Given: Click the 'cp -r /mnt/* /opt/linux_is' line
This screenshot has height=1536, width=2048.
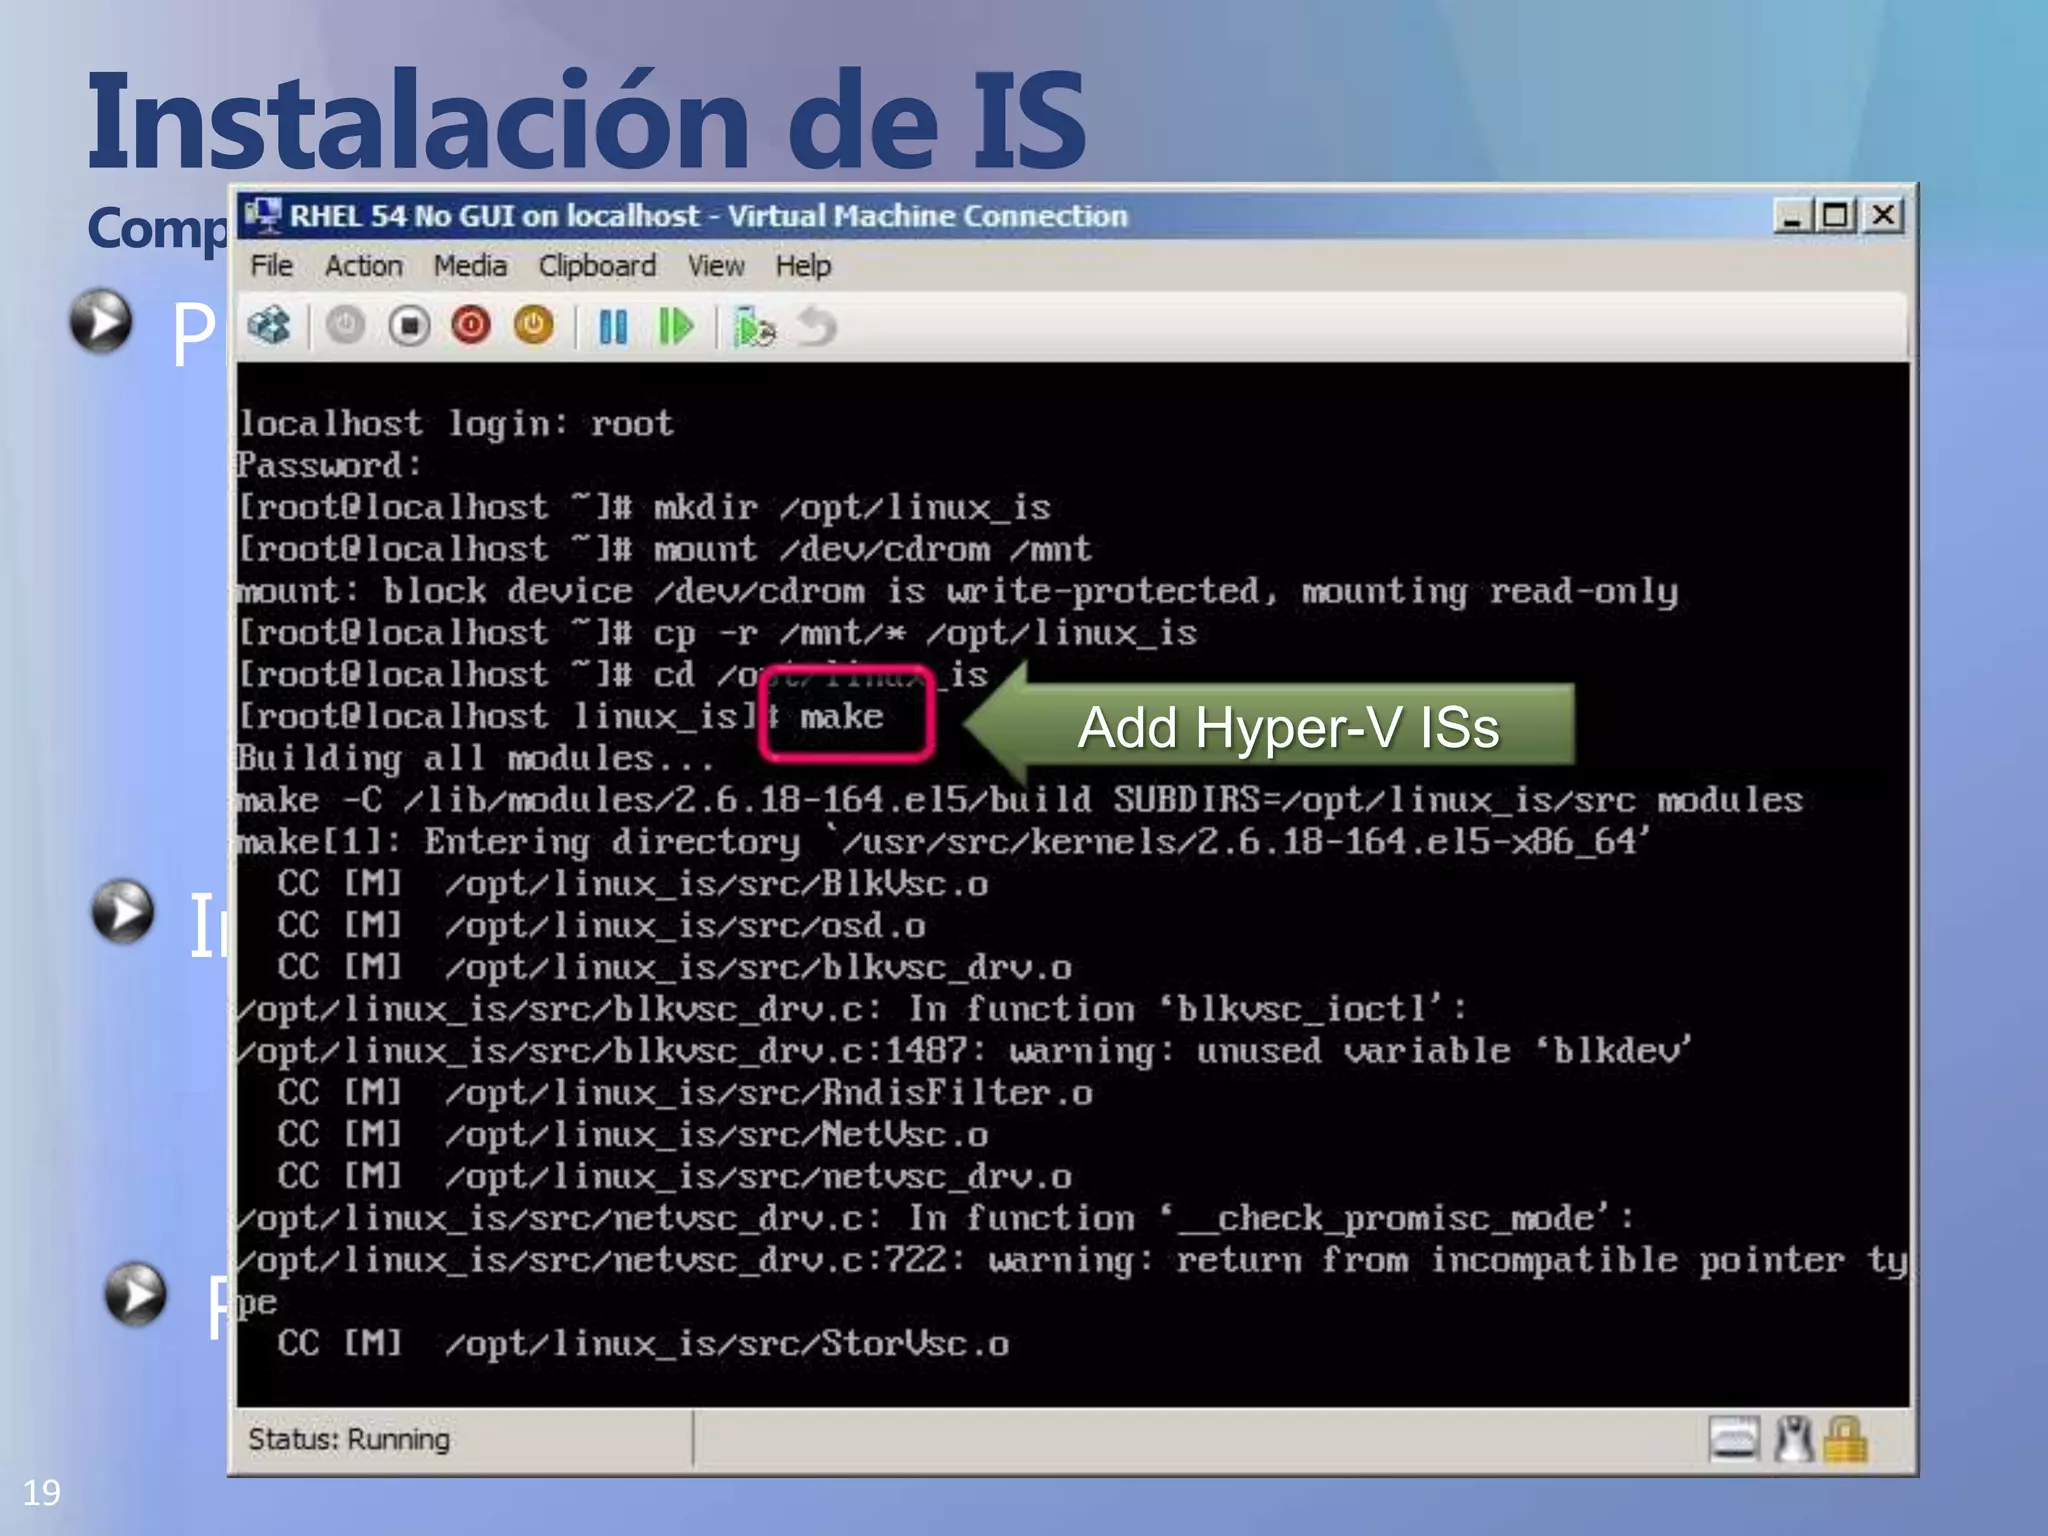Looking at the screenshot, I should [717, 633].
